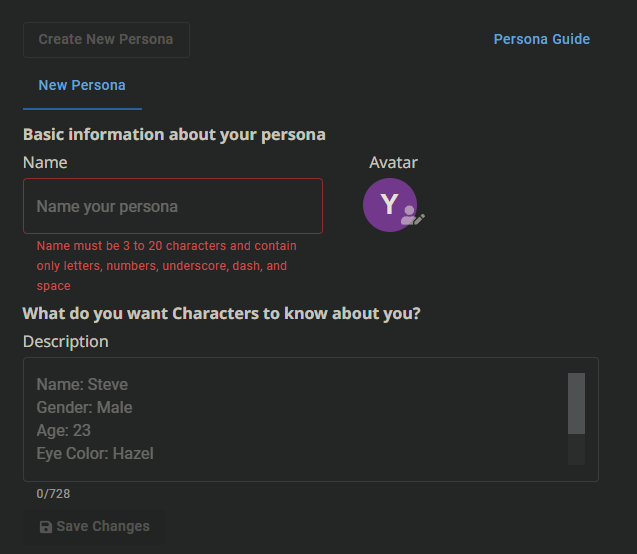Click the Create New Persona button
Screen dimensions: 637x554
(x=106, y=40)
